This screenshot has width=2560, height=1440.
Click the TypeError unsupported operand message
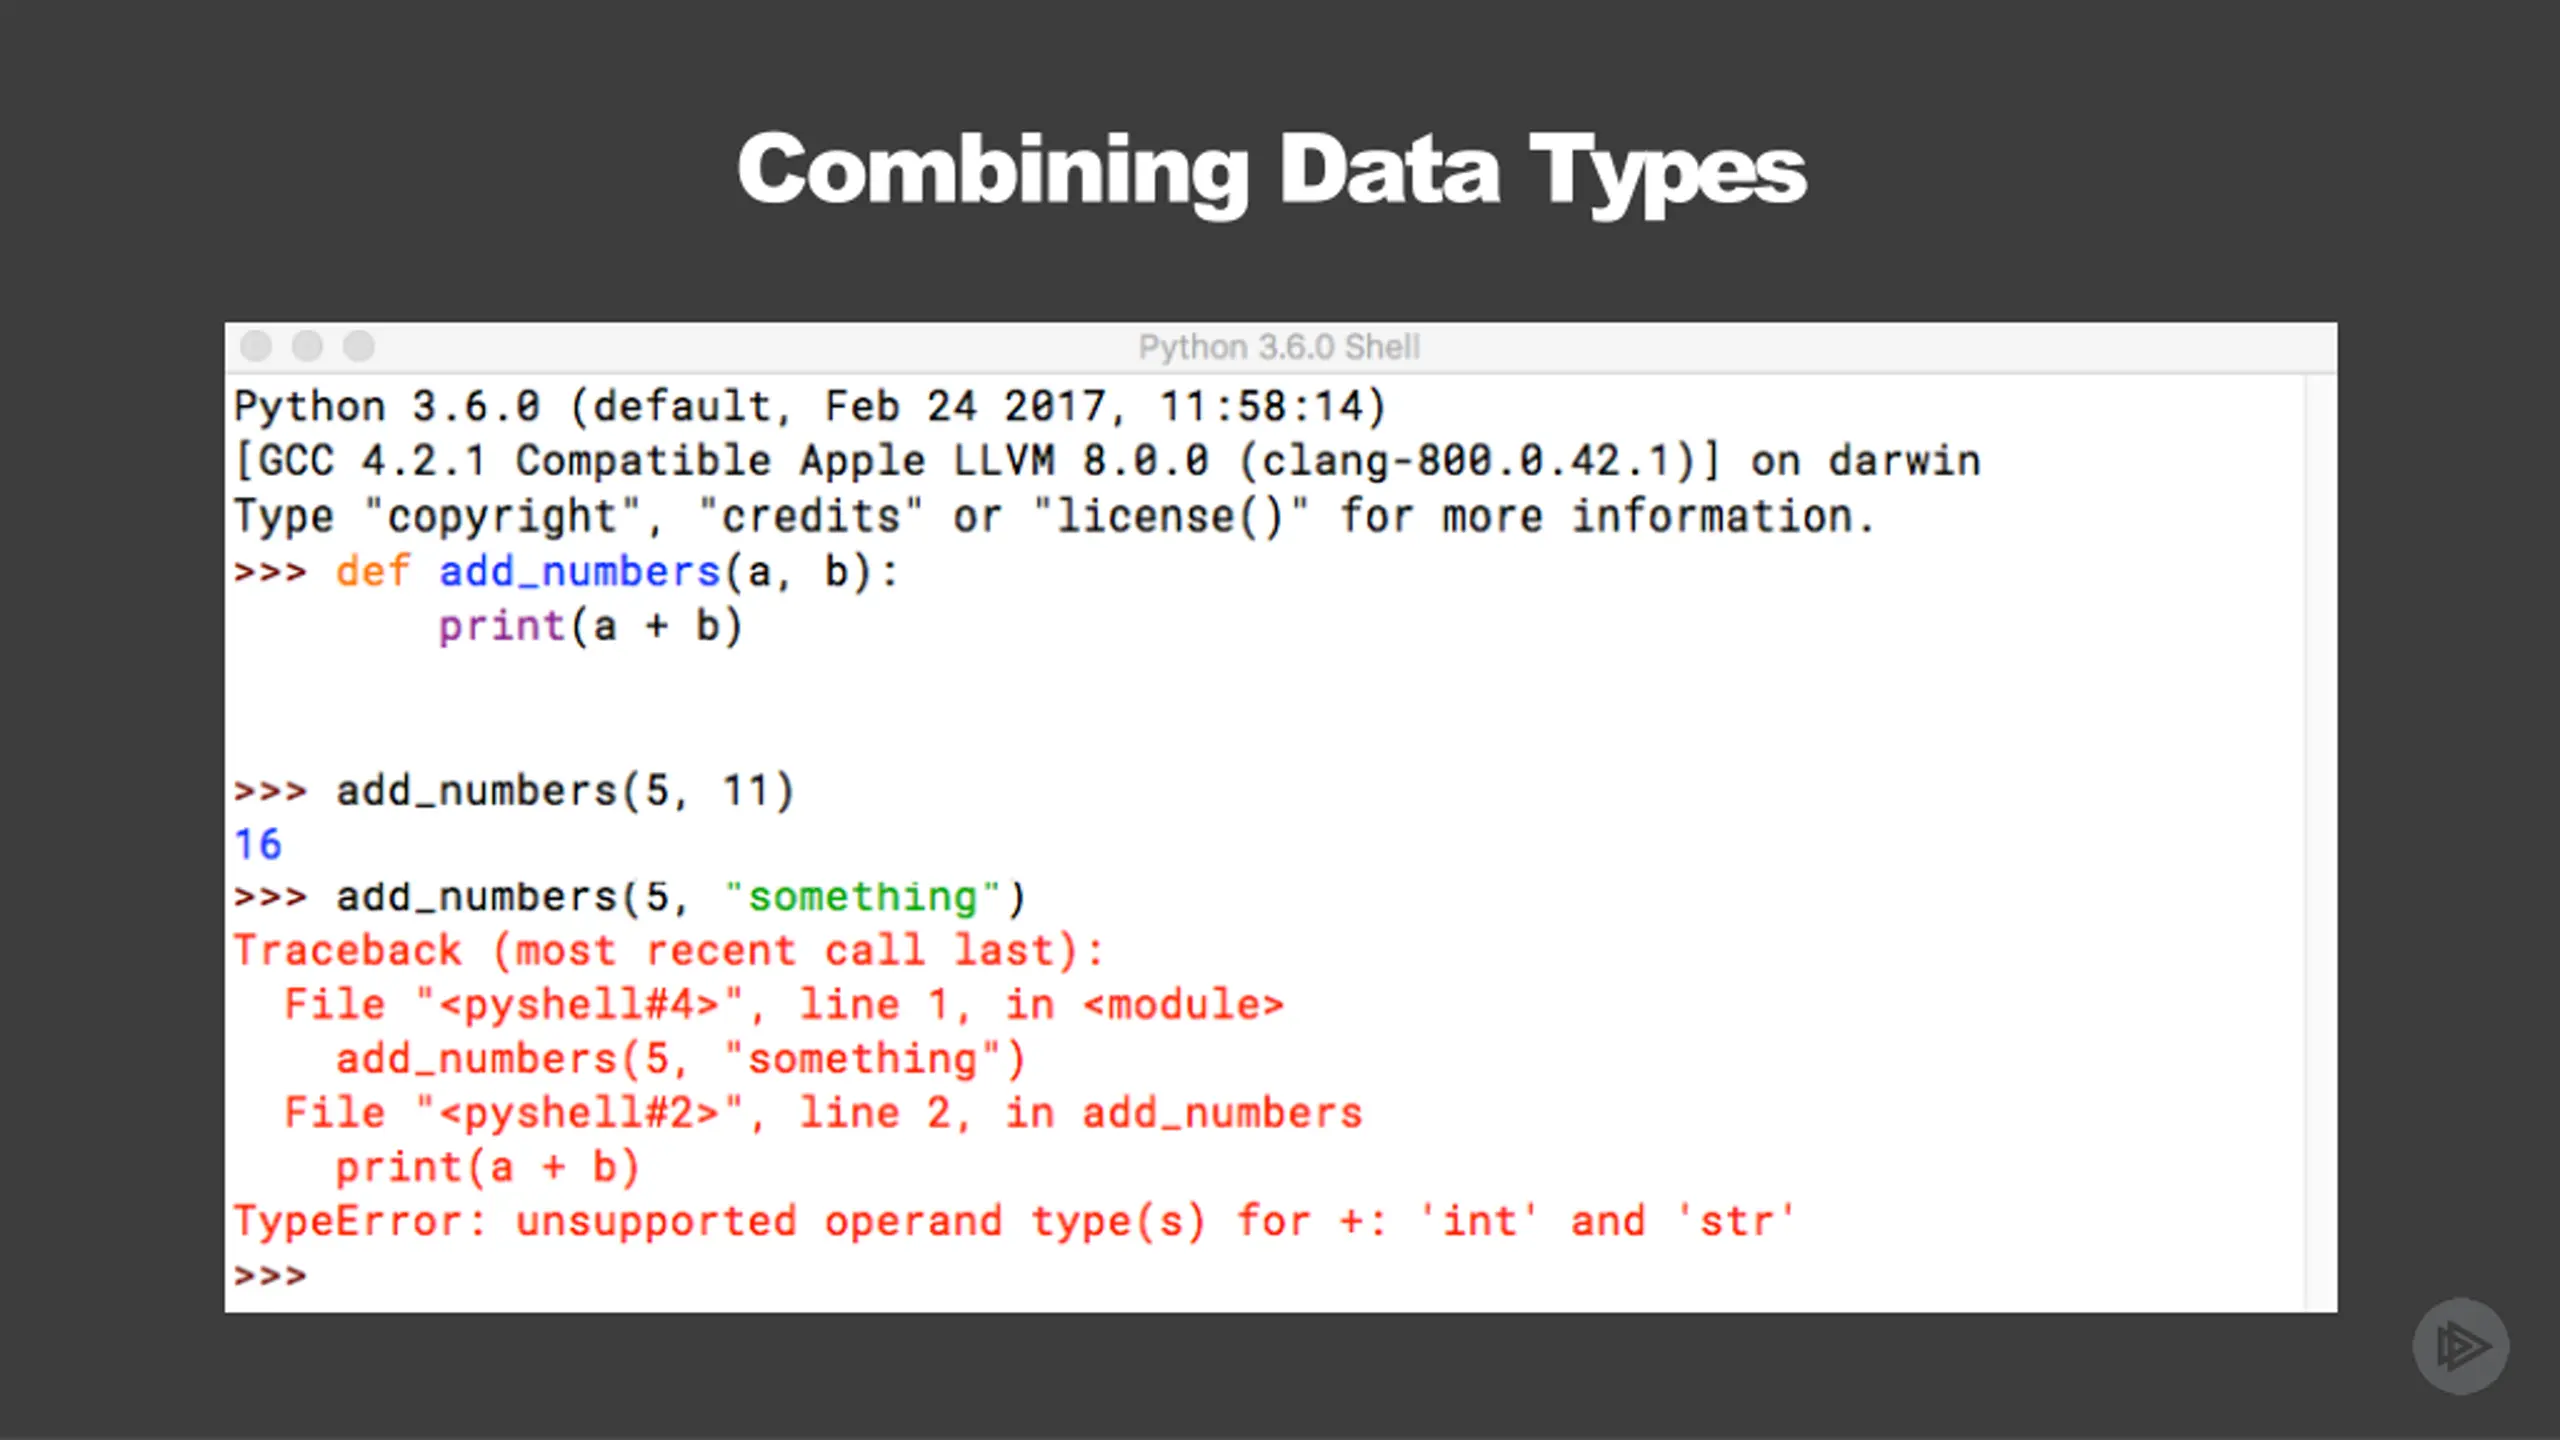point(1015,1221)
